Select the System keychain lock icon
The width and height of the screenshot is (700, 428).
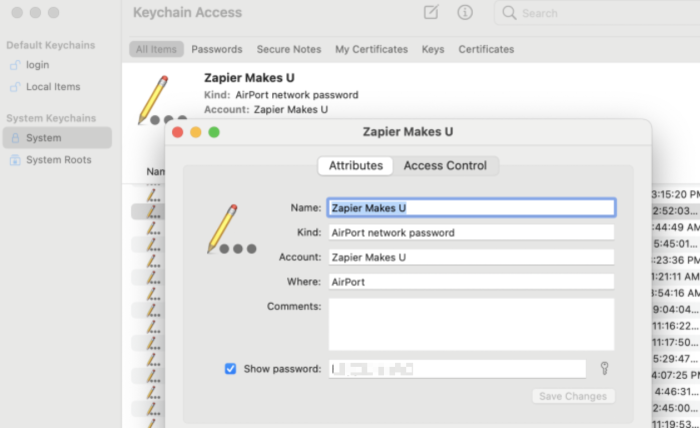click(15, 138)
